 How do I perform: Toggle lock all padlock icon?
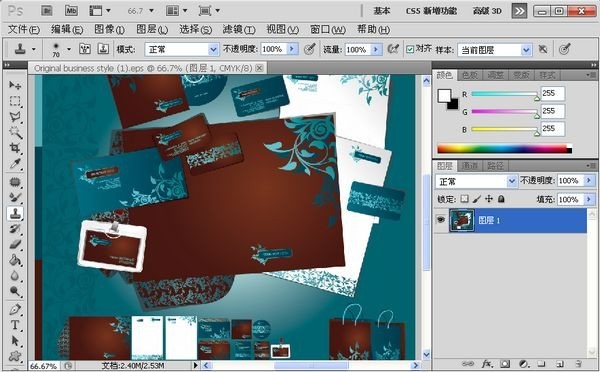pos(501,199)
